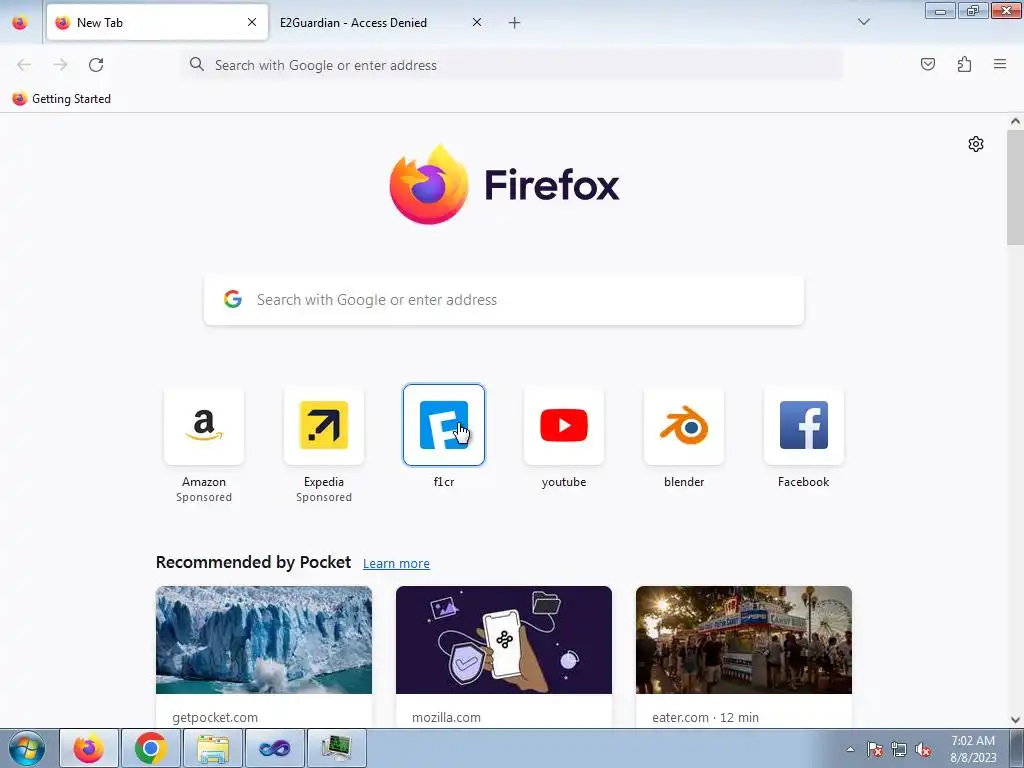Click the taskbar clock showing 7:02 AM
This screenshot has width=1024, height=768.
[x=973, y=749]
